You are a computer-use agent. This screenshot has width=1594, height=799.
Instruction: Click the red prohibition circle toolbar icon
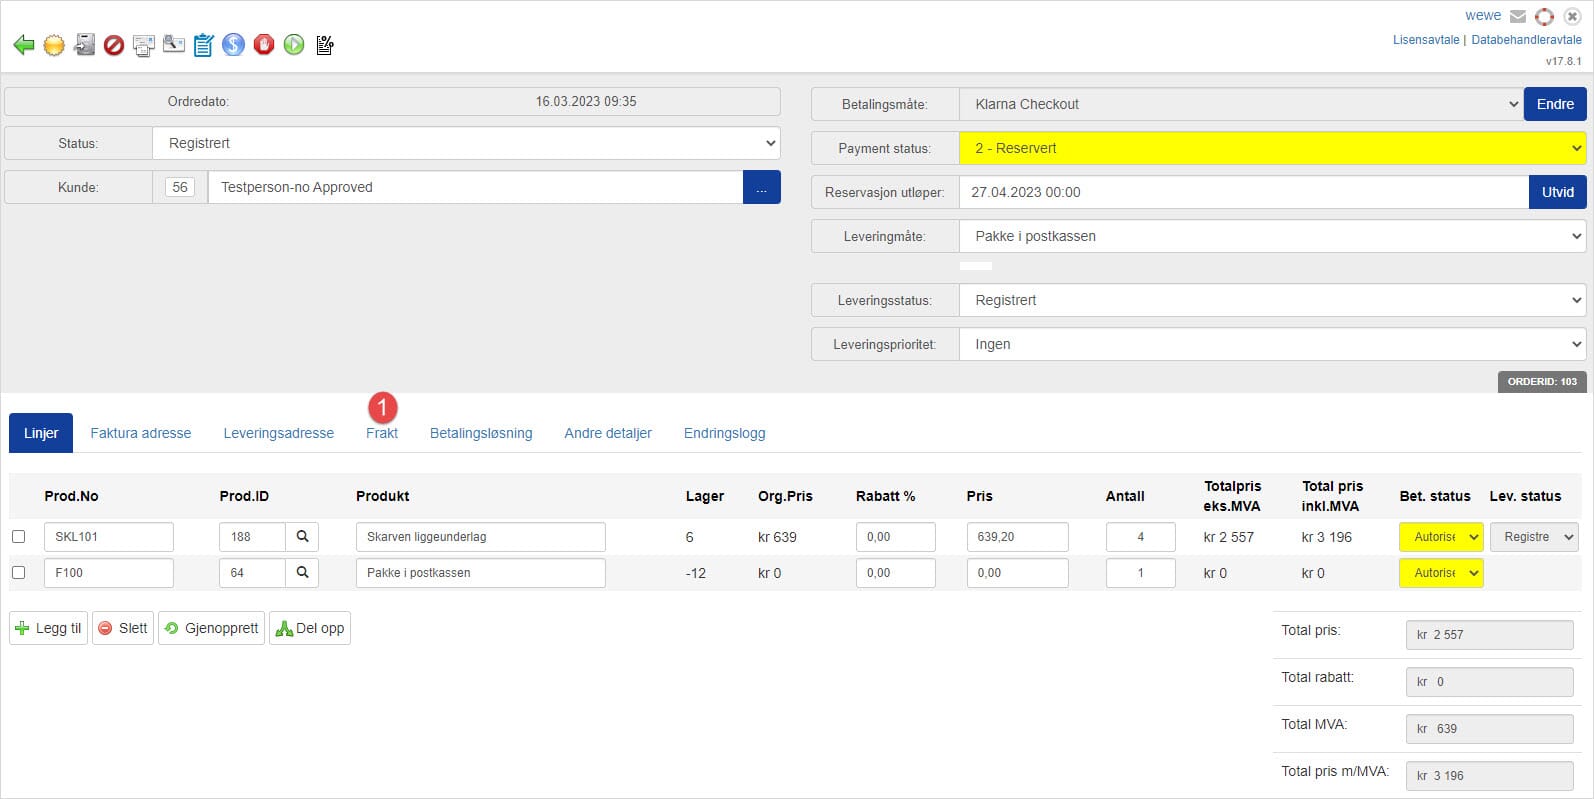114,45
